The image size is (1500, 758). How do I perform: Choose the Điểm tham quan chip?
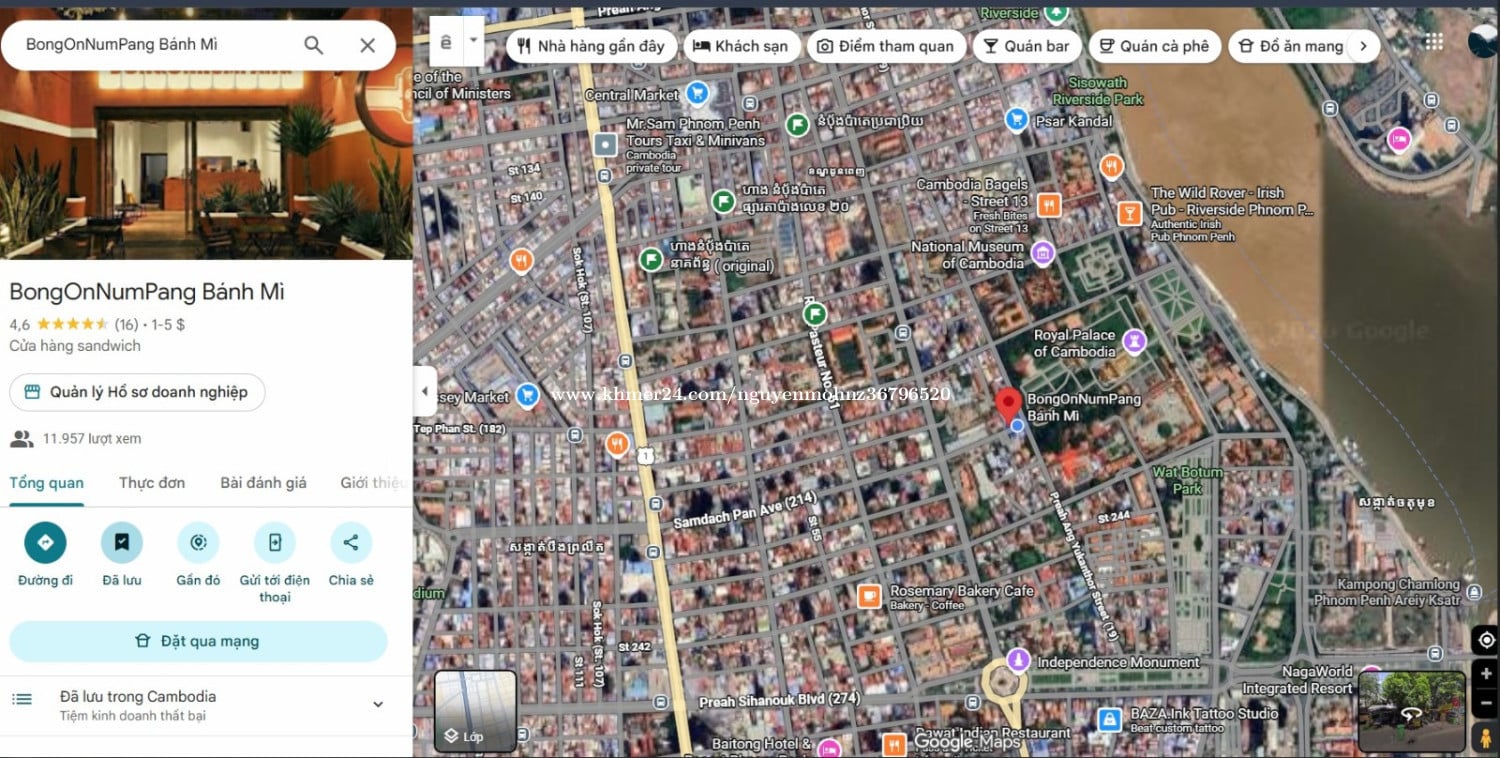[886, 46]
